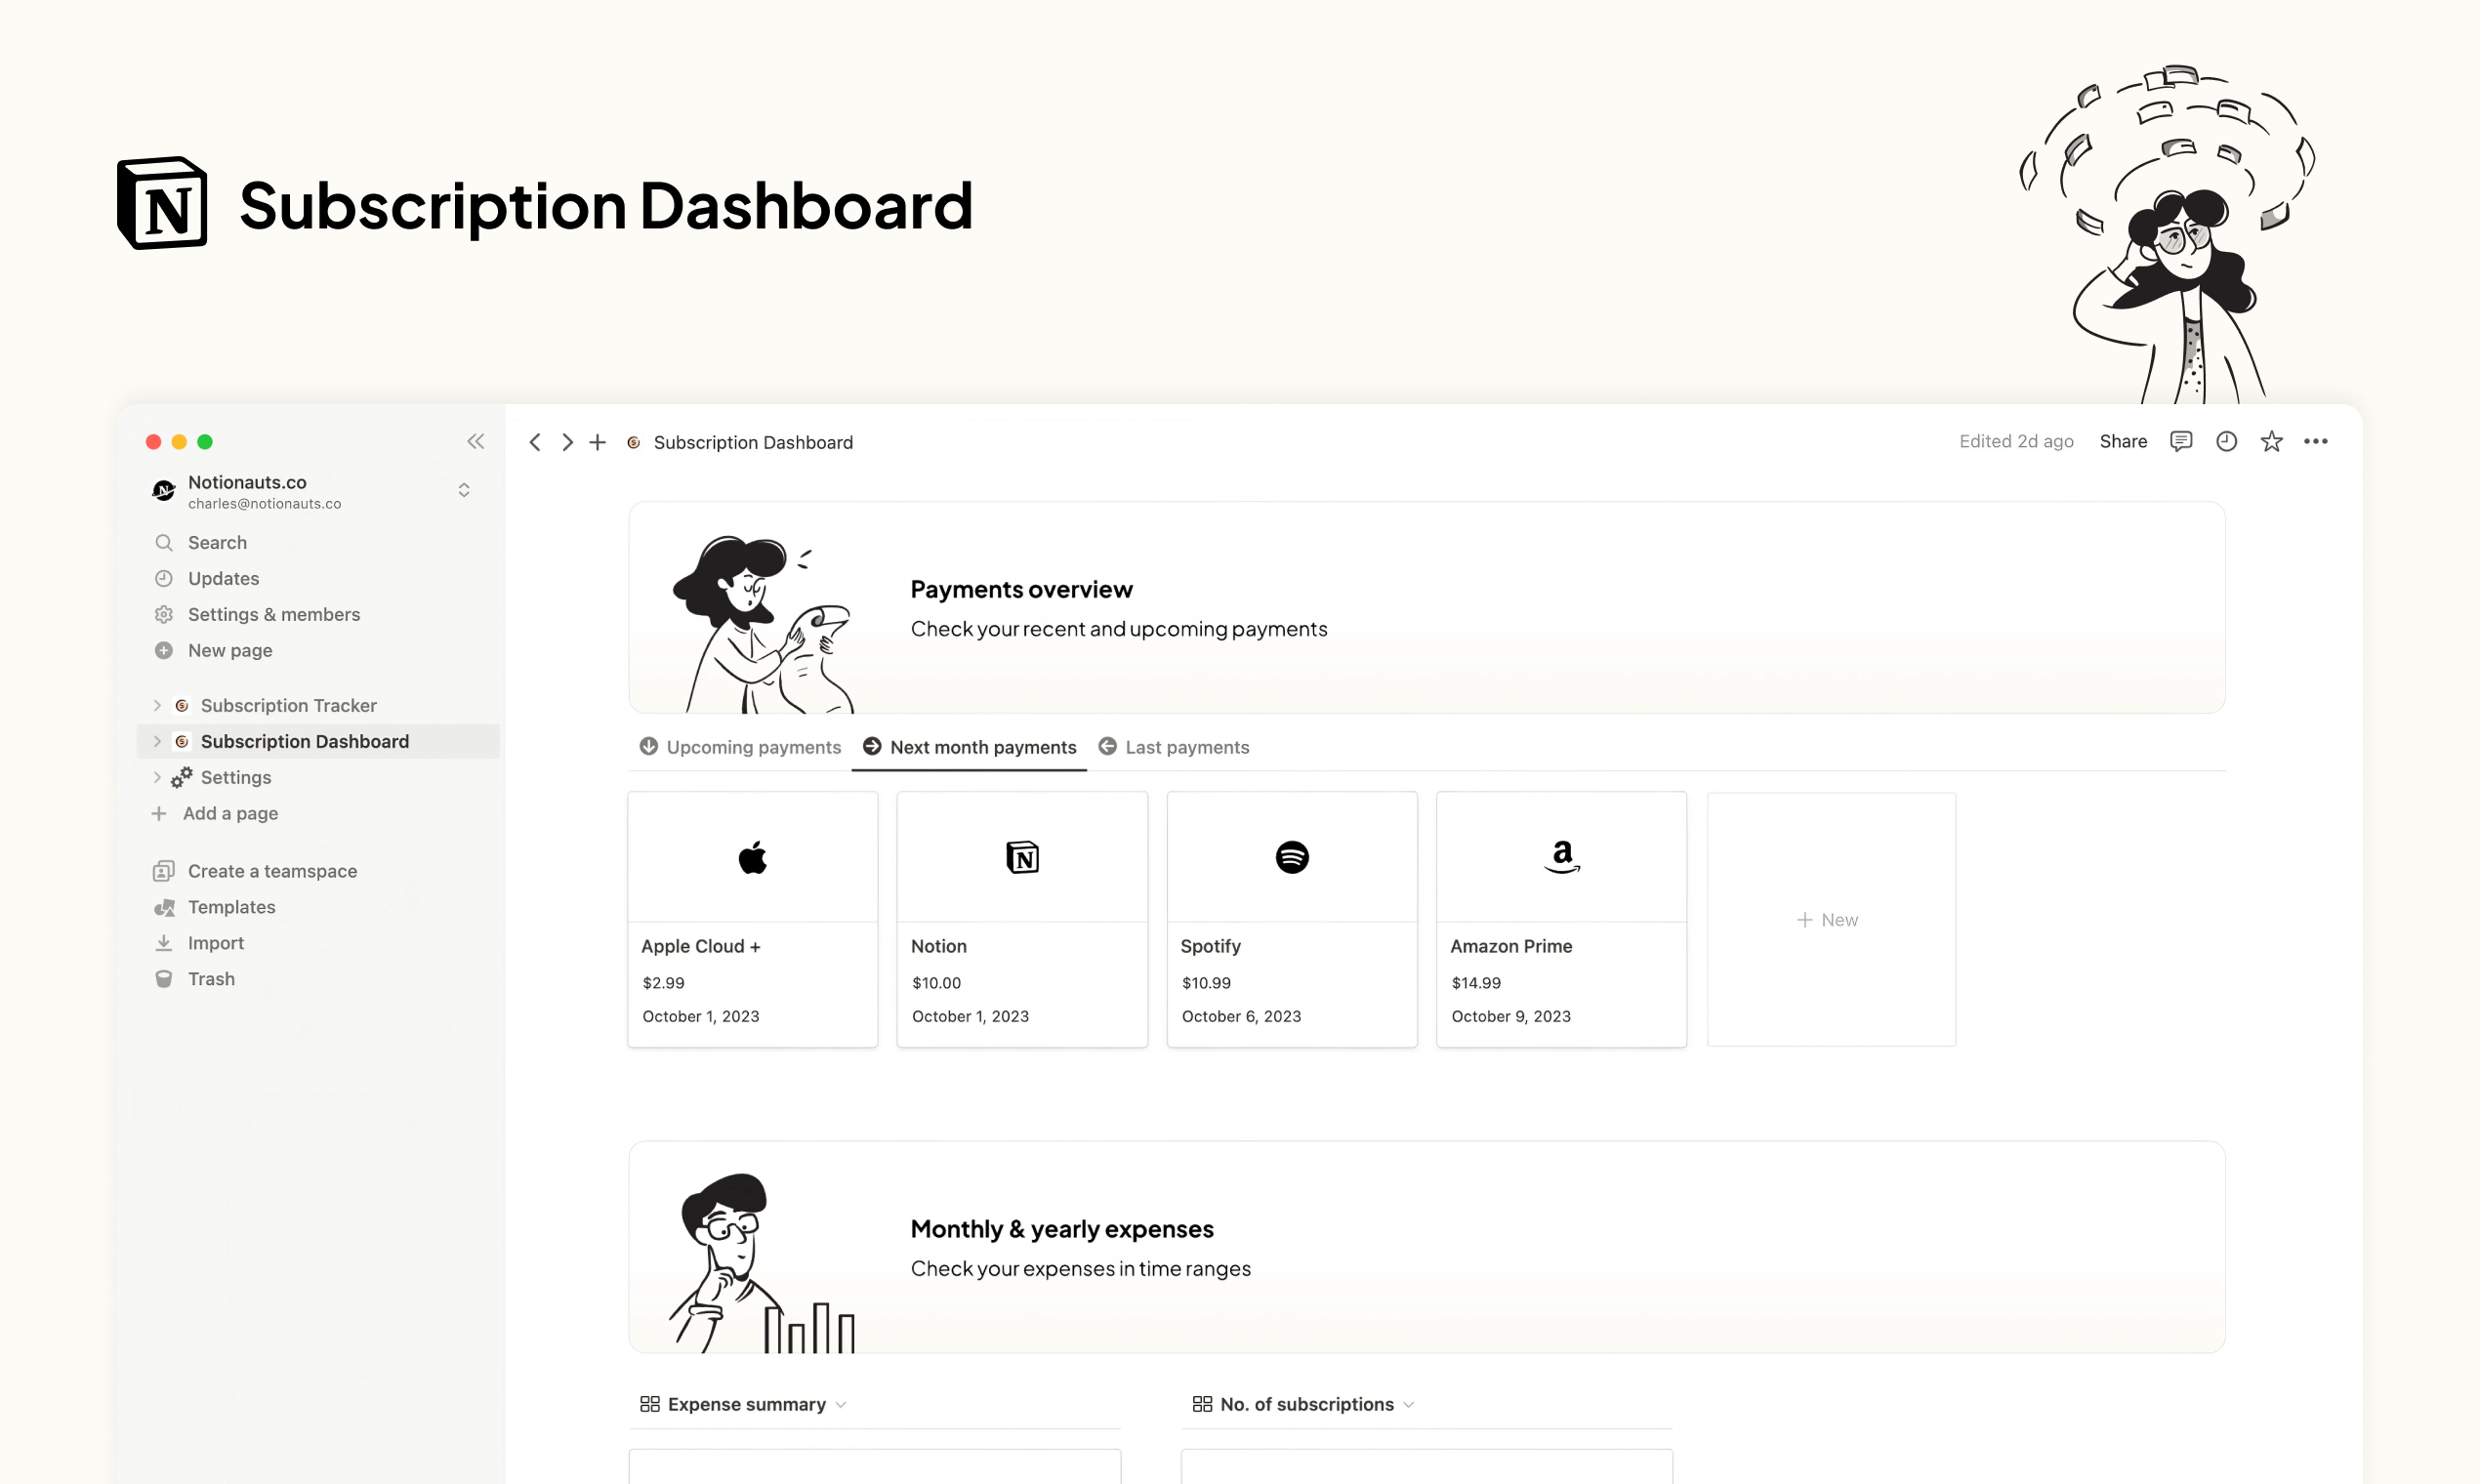Click the Notion logo on Notion card
This screenshot has width=2480, height=1484.
click(1022, 857)
